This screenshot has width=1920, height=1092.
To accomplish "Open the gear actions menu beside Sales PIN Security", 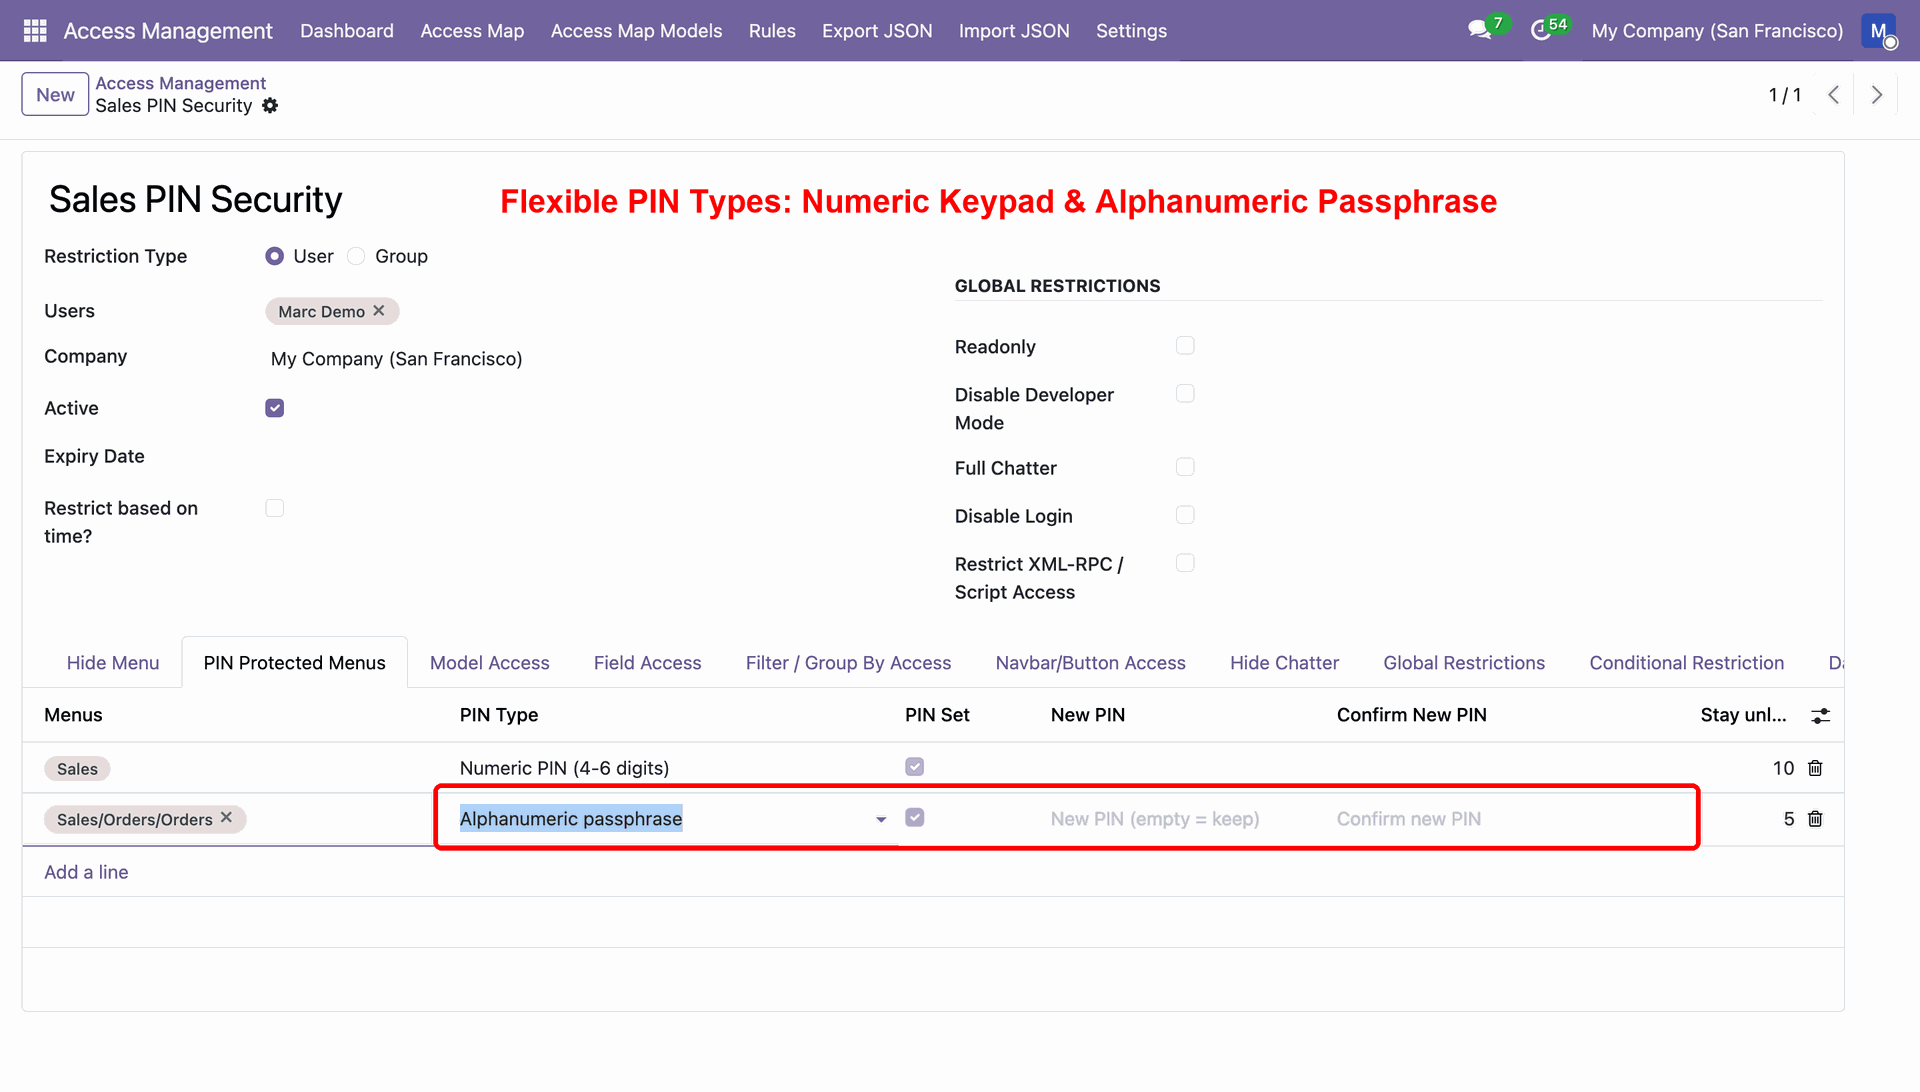I will [x=270, y=106].
